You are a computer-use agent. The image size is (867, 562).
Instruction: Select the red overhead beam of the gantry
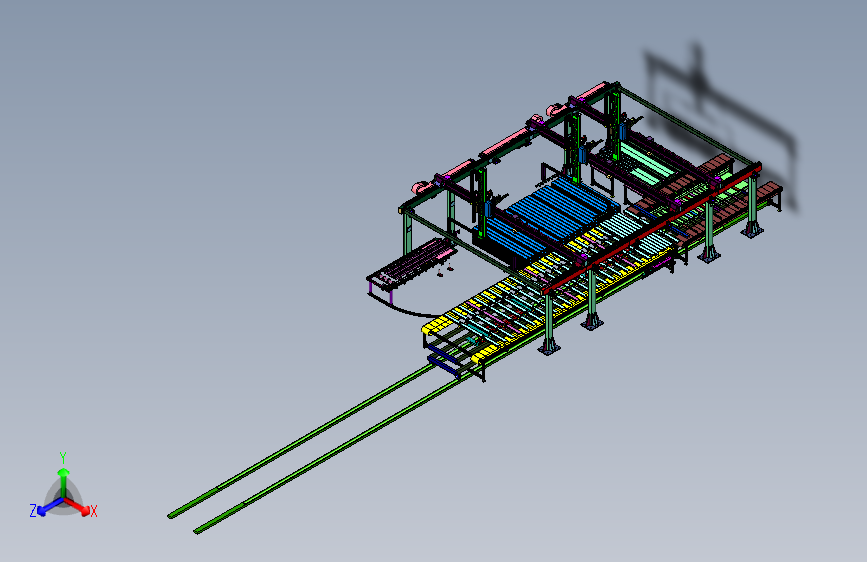[x=652, y=227]
